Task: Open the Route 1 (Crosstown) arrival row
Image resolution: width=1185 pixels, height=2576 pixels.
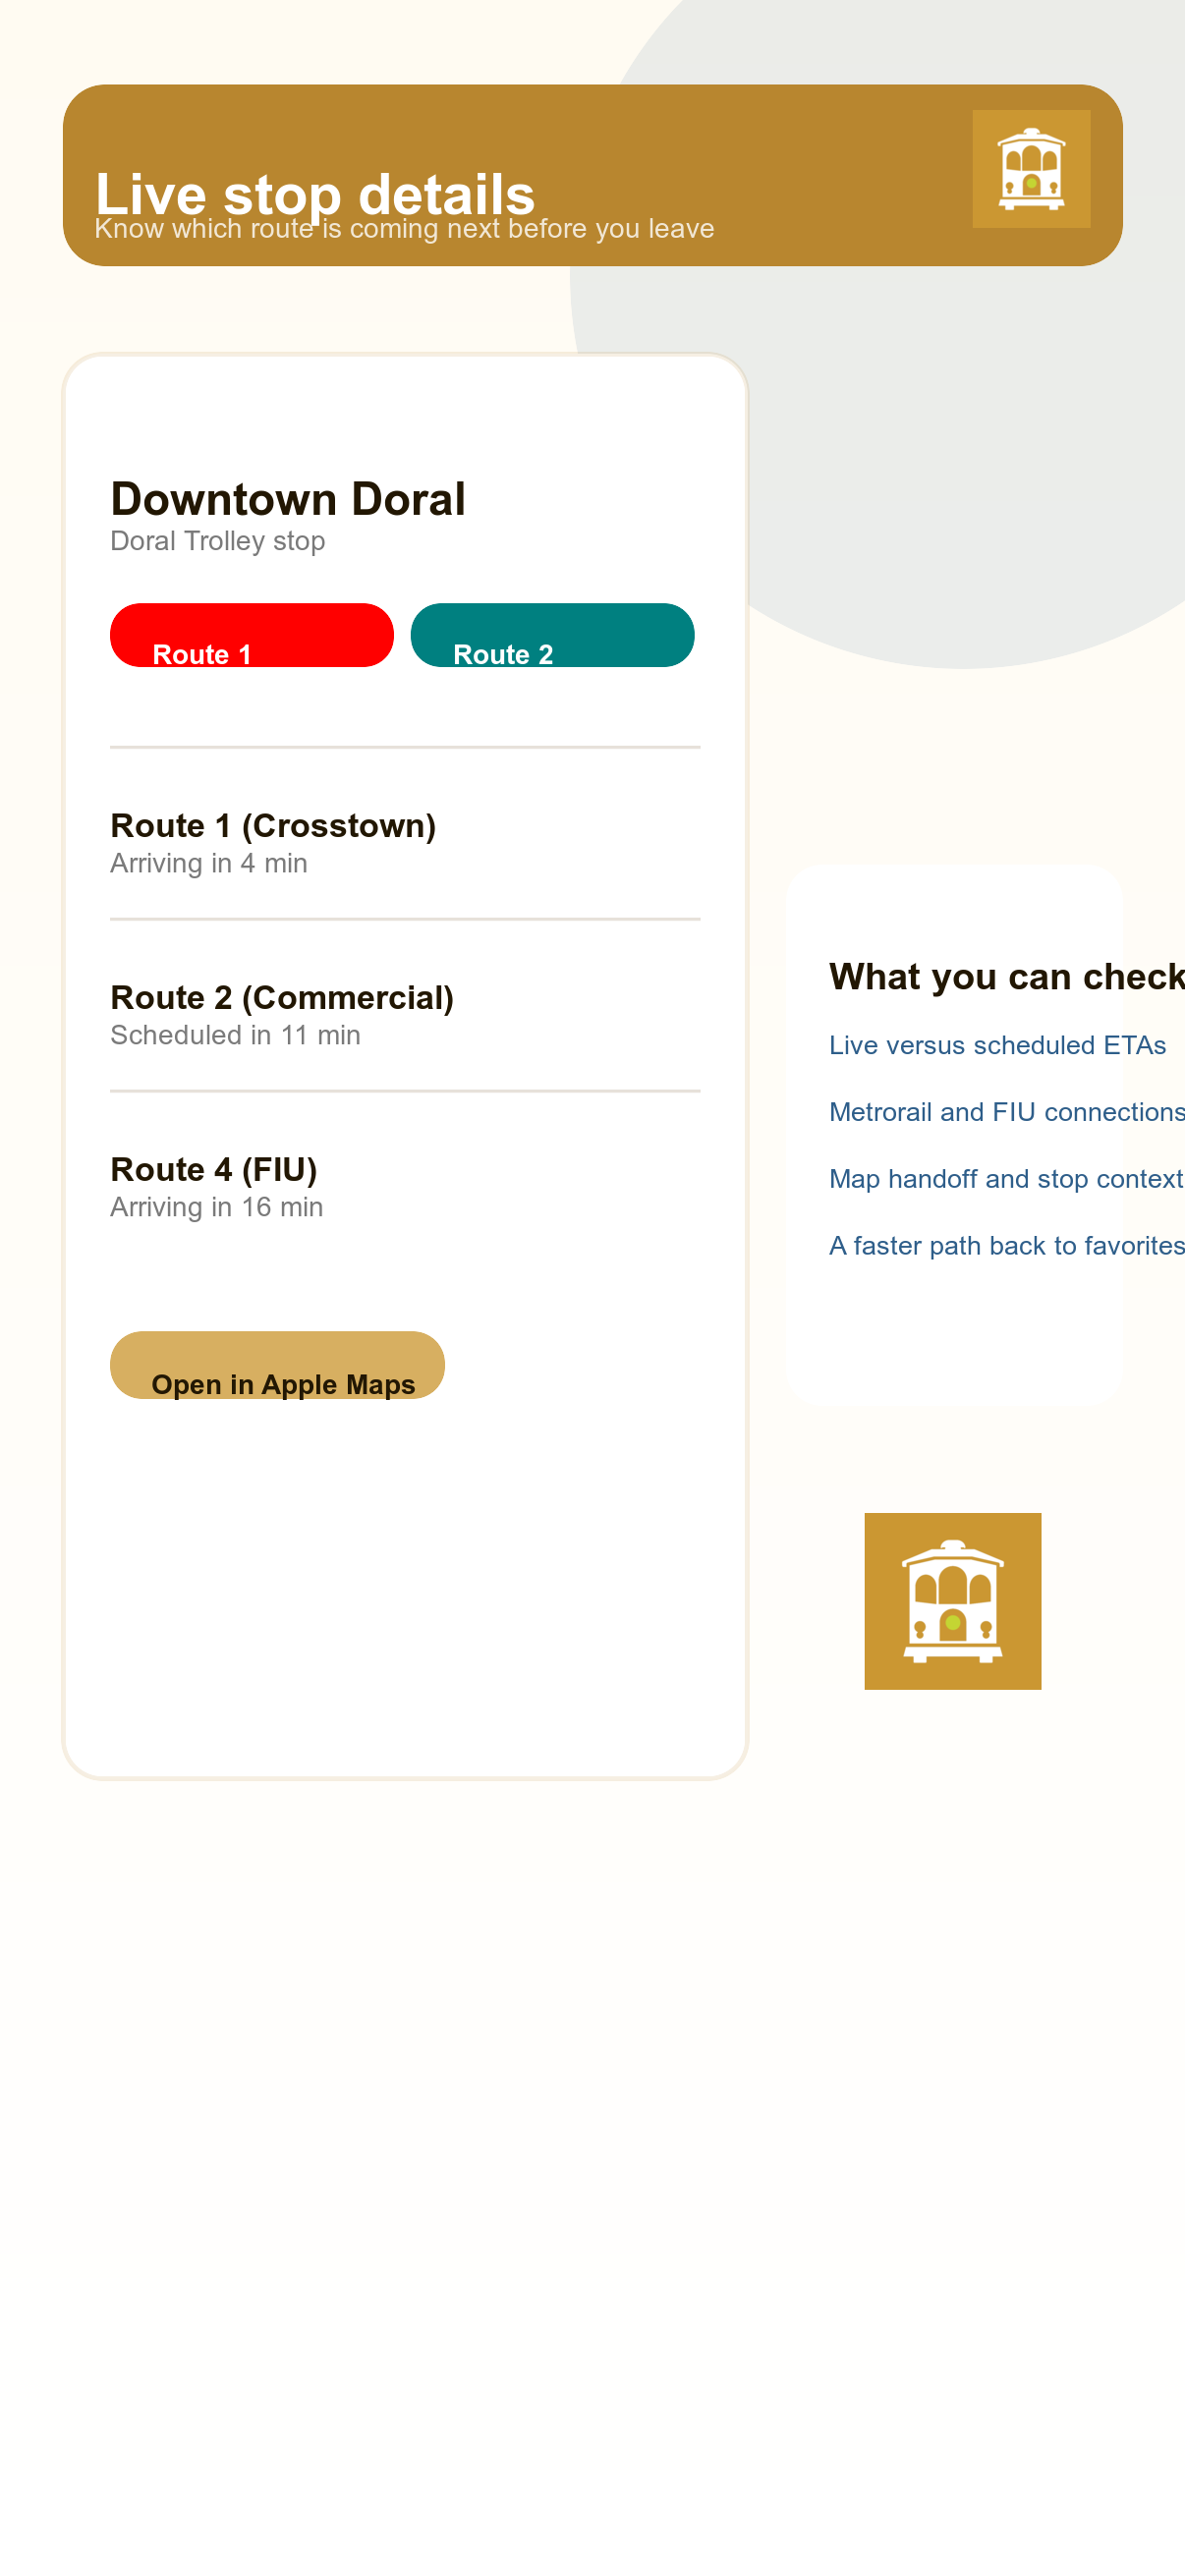Action: coord(405,843)
